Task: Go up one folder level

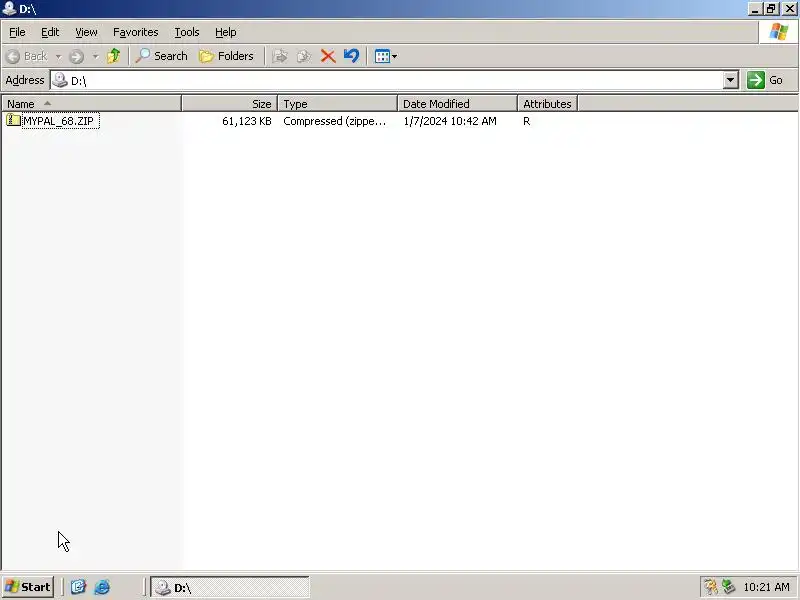Action: pos(114,56)
